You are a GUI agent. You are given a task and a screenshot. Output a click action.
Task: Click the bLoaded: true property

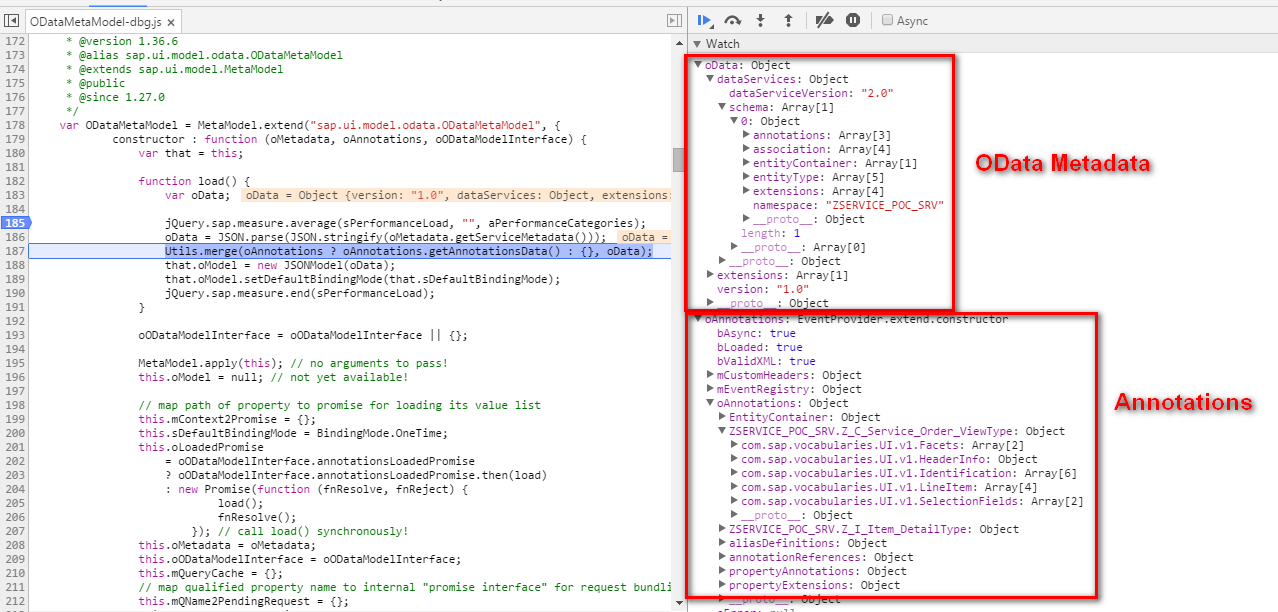(759, 347)
